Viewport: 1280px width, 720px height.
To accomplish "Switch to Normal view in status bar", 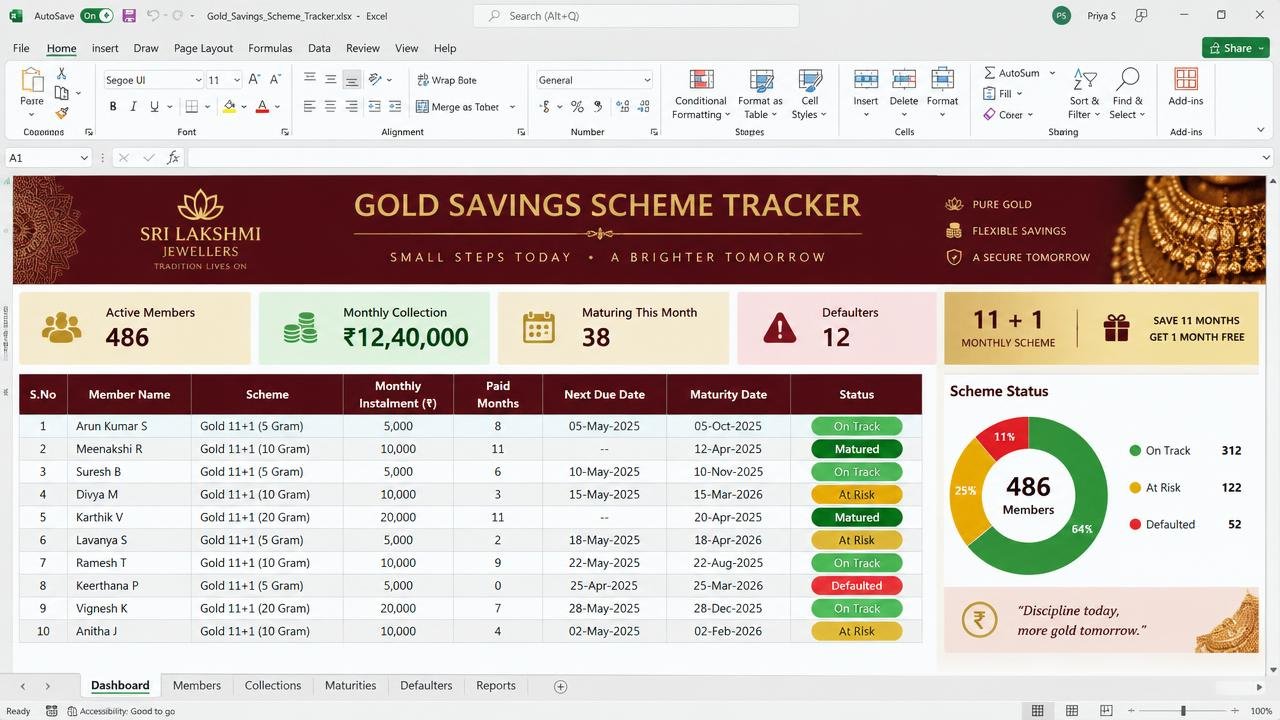I will [x=1038, y=711].
